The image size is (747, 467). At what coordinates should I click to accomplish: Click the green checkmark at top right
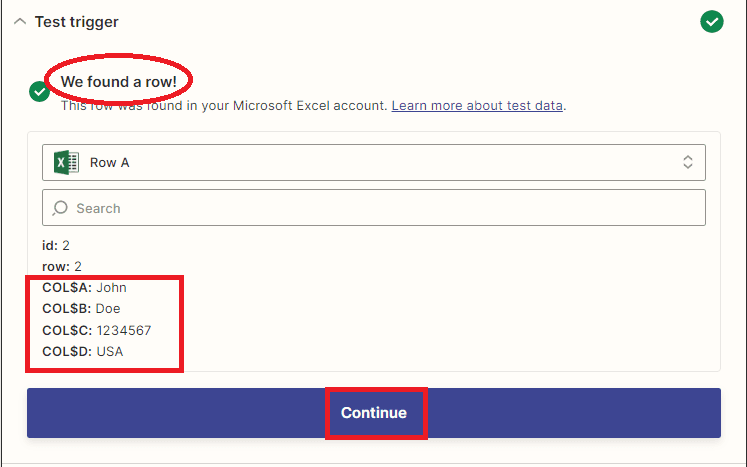point(711,21)
